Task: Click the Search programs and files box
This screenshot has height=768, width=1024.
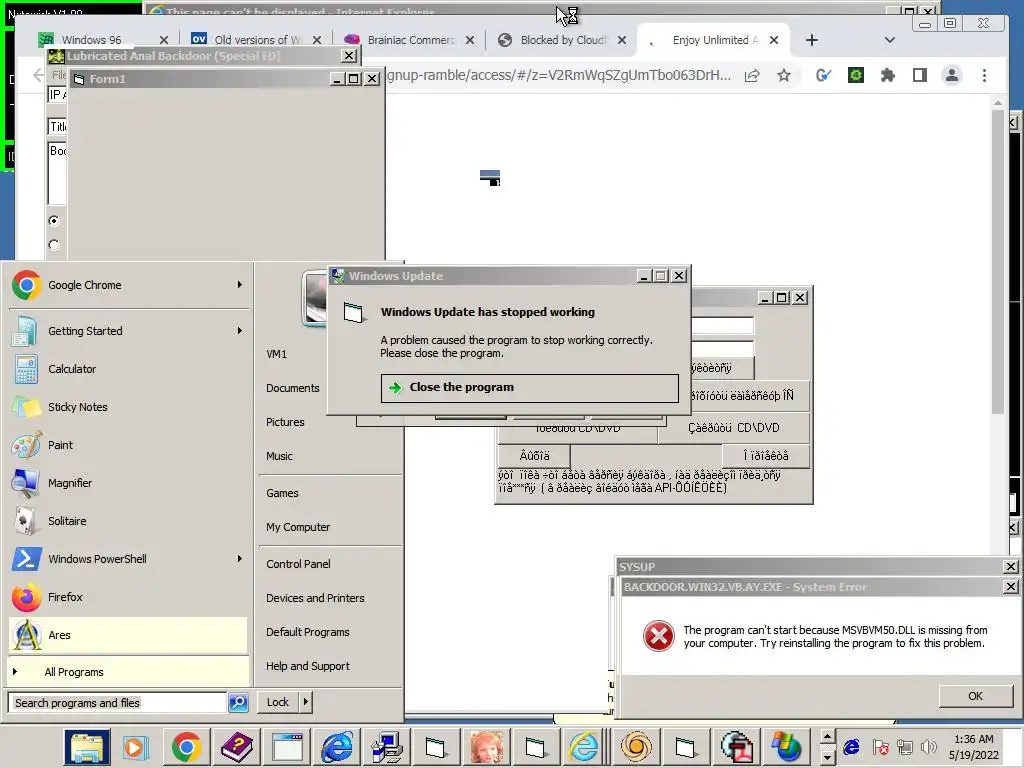Action: pos(117,703)
